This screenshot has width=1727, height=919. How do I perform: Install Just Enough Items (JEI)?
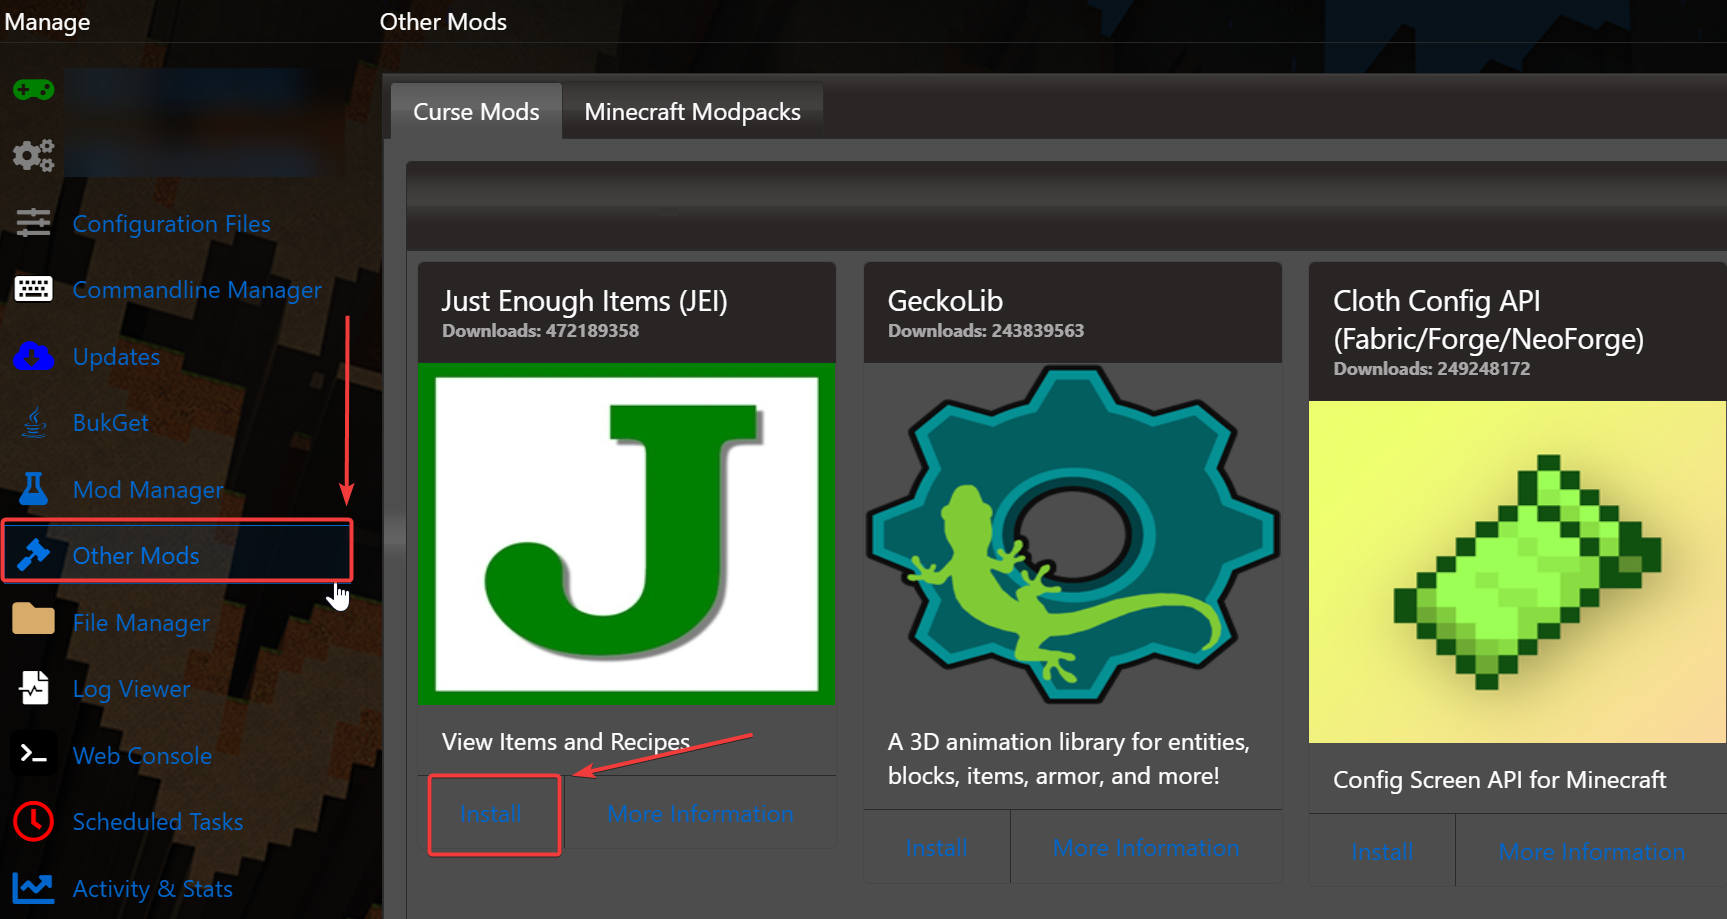[490, 814]
